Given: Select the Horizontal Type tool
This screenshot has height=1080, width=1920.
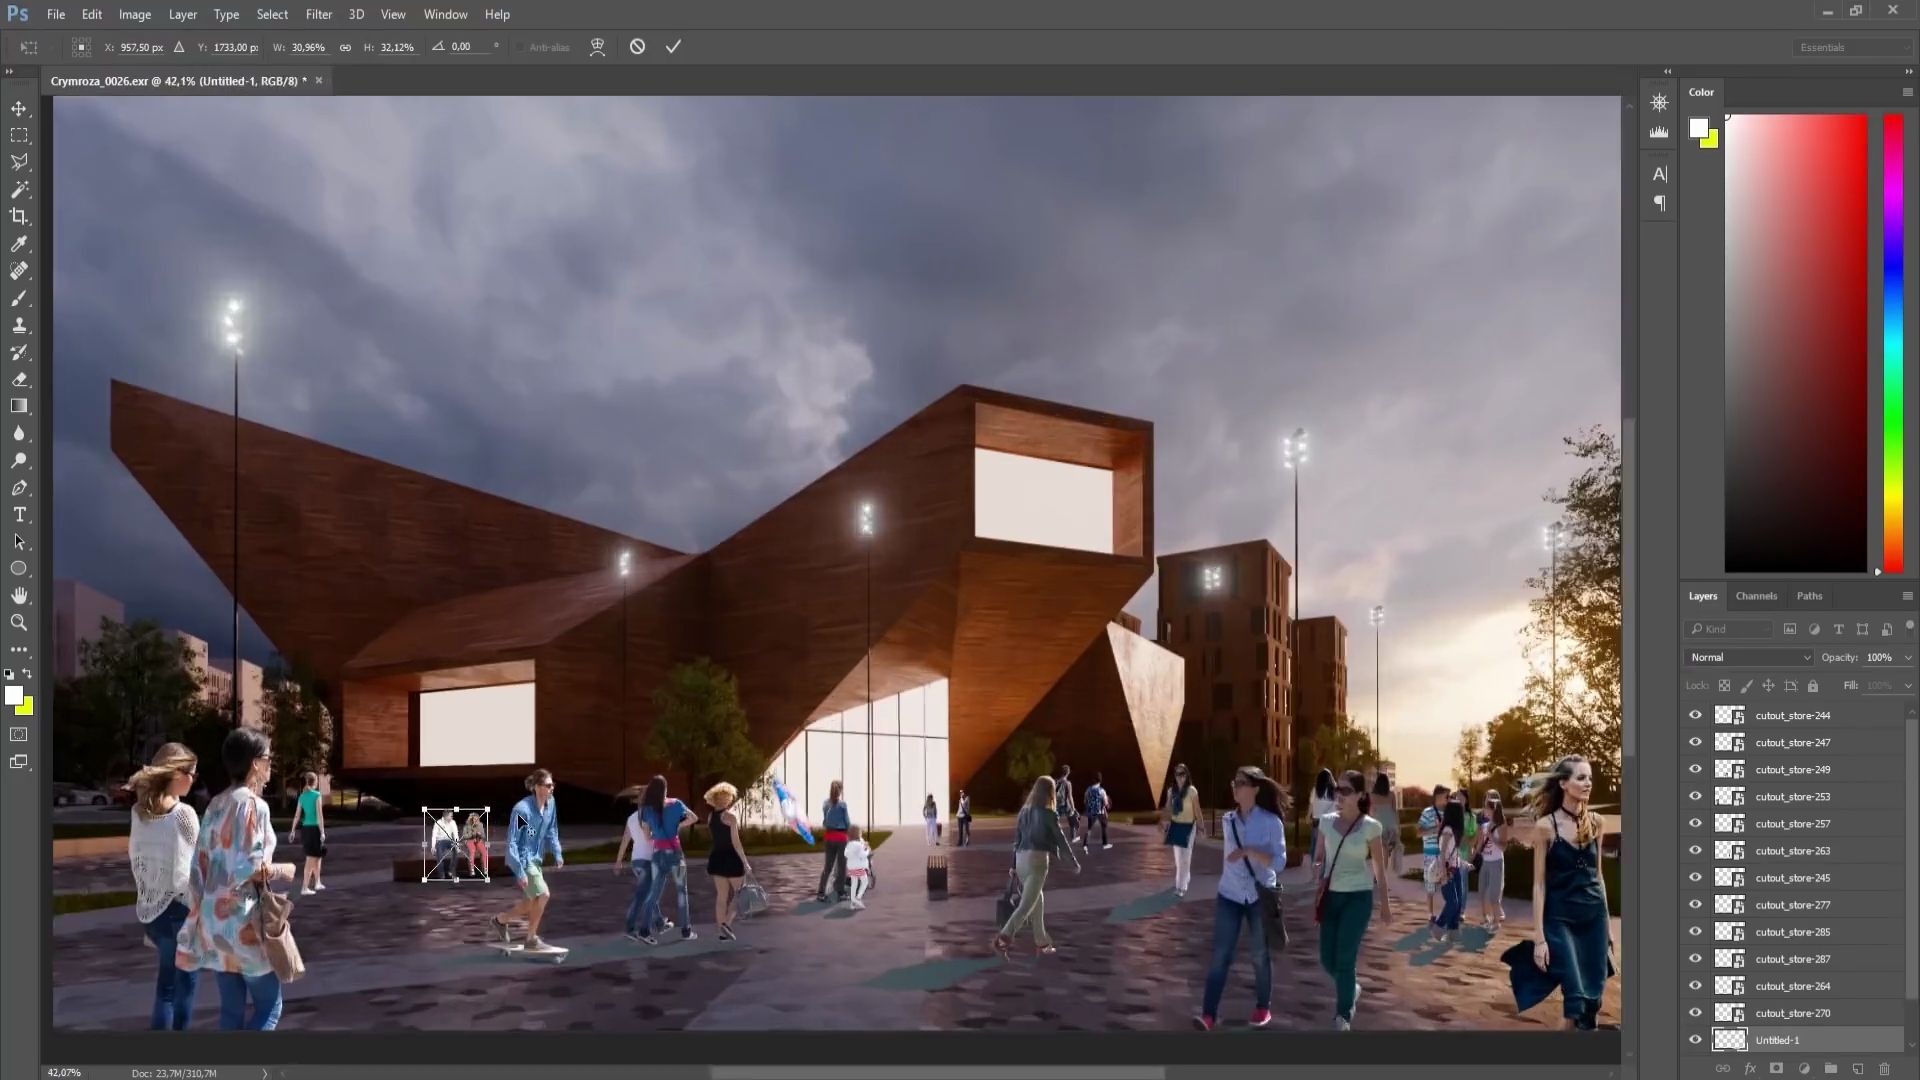Looking at the screenshot, I should (19, 515).
